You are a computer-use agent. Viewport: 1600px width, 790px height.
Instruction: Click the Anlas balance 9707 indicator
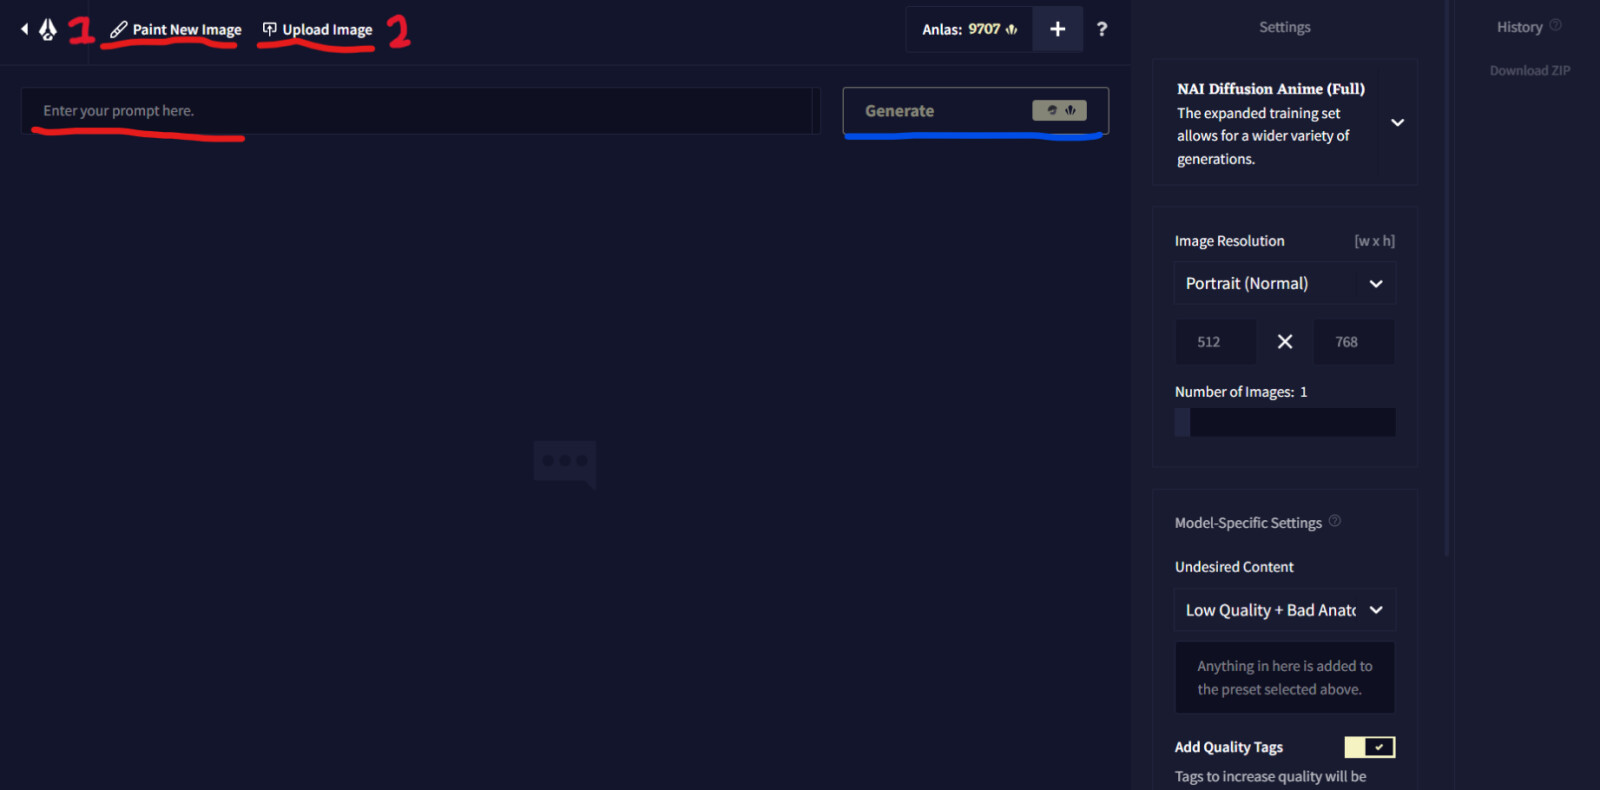coord(968,29)
